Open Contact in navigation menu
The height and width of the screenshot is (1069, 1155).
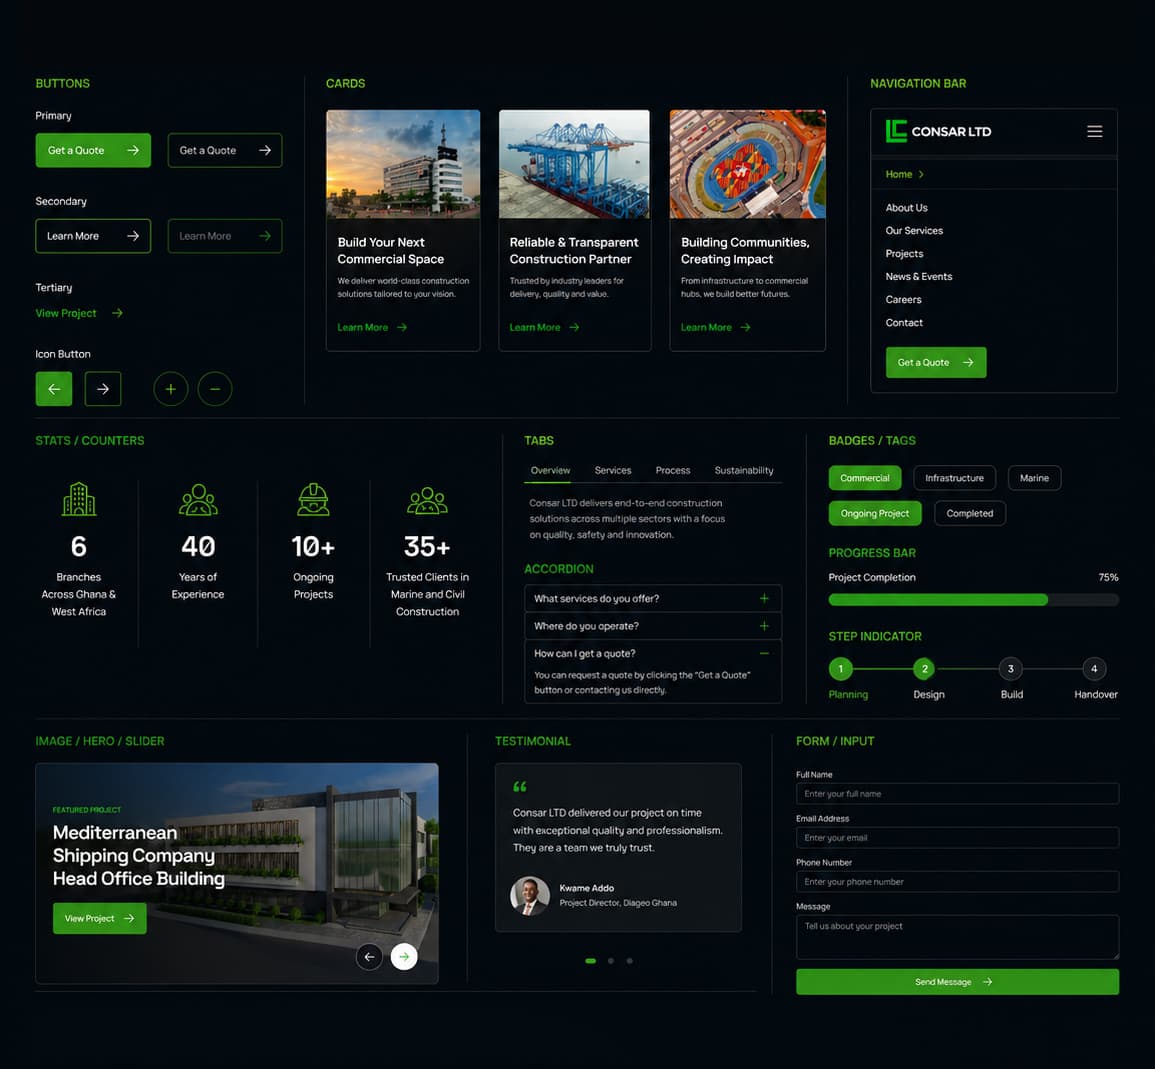click(x=904, y=323)
